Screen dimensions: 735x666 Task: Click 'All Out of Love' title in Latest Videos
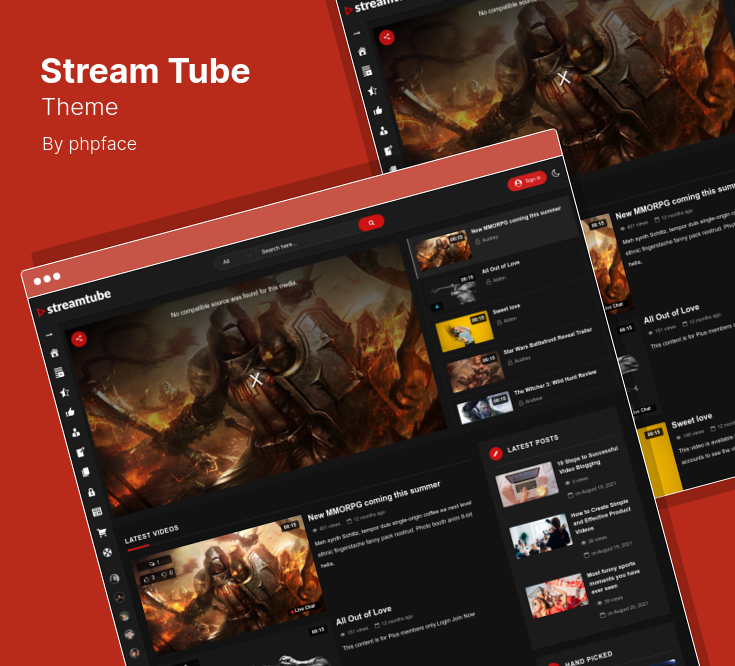pyautogui.click(x=364, y=615)
